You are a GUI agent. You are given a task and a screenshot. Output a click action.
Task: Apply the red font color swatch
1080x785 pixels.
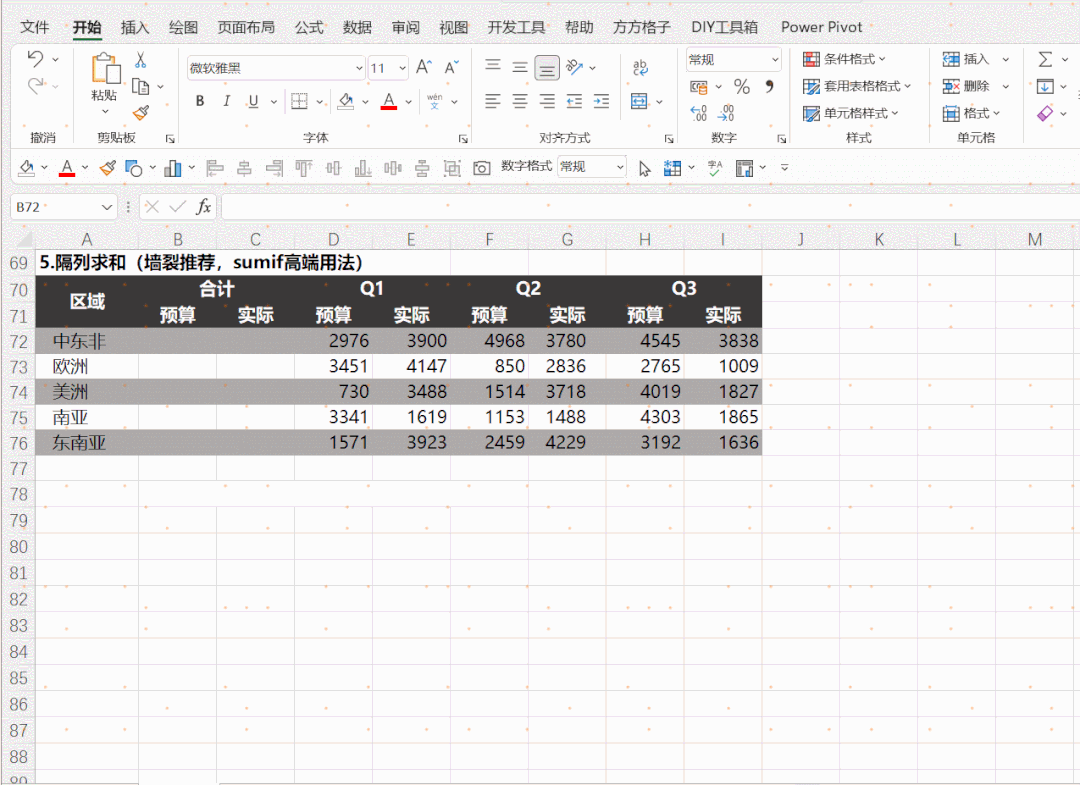coord(388,101)
